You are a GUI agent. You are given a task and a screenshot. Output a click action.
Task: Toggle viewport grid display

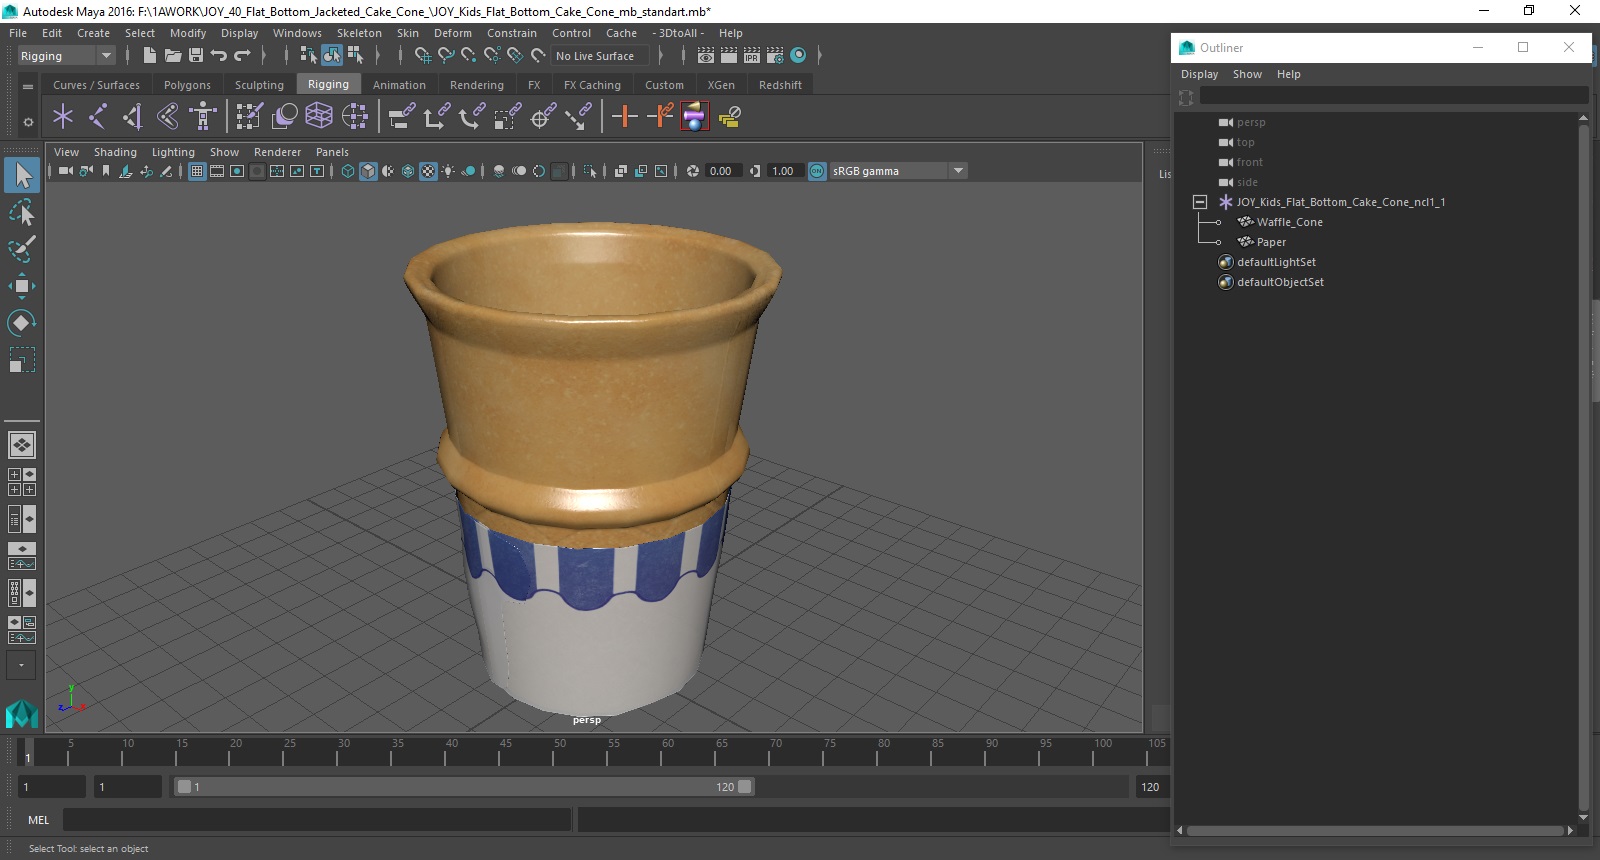point(197,171)
